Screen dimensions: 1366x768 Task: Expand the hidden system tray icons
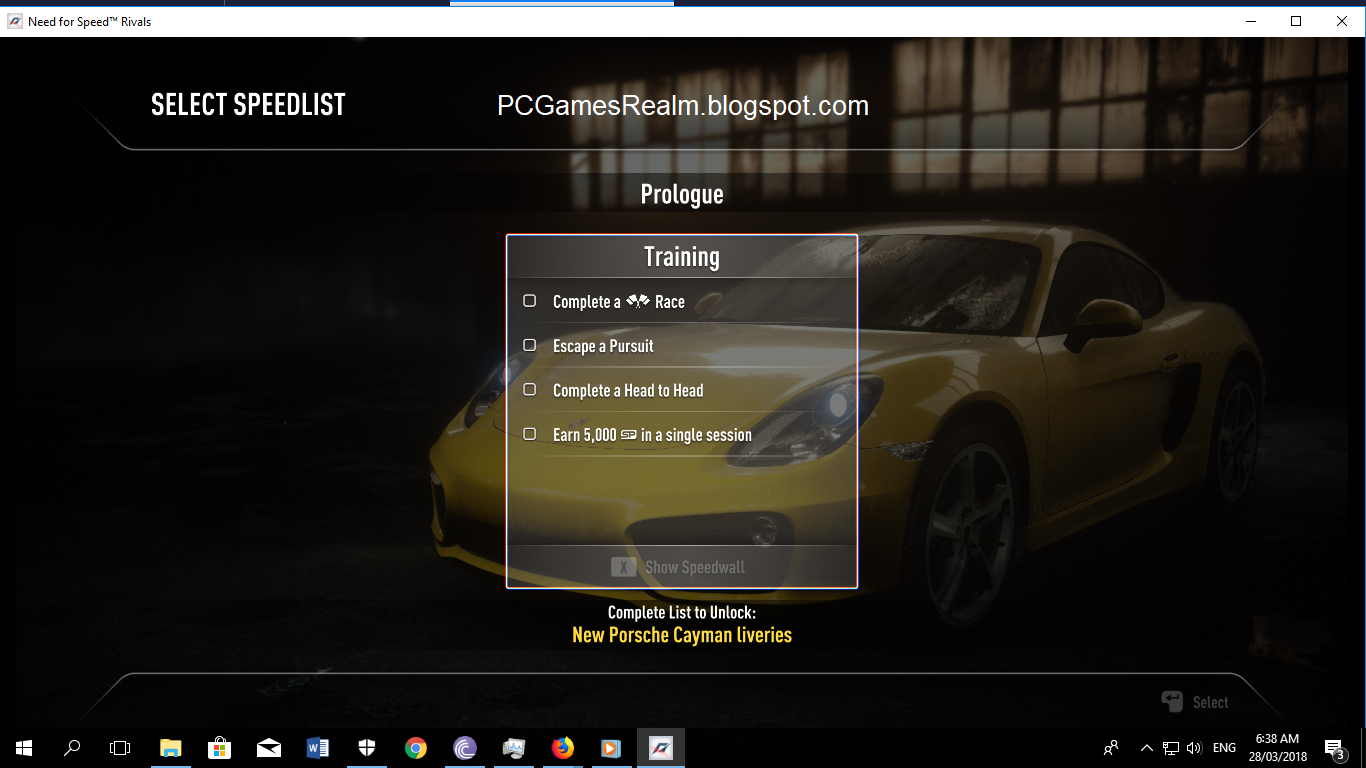pyautogui.click(x=1147, y=748)
